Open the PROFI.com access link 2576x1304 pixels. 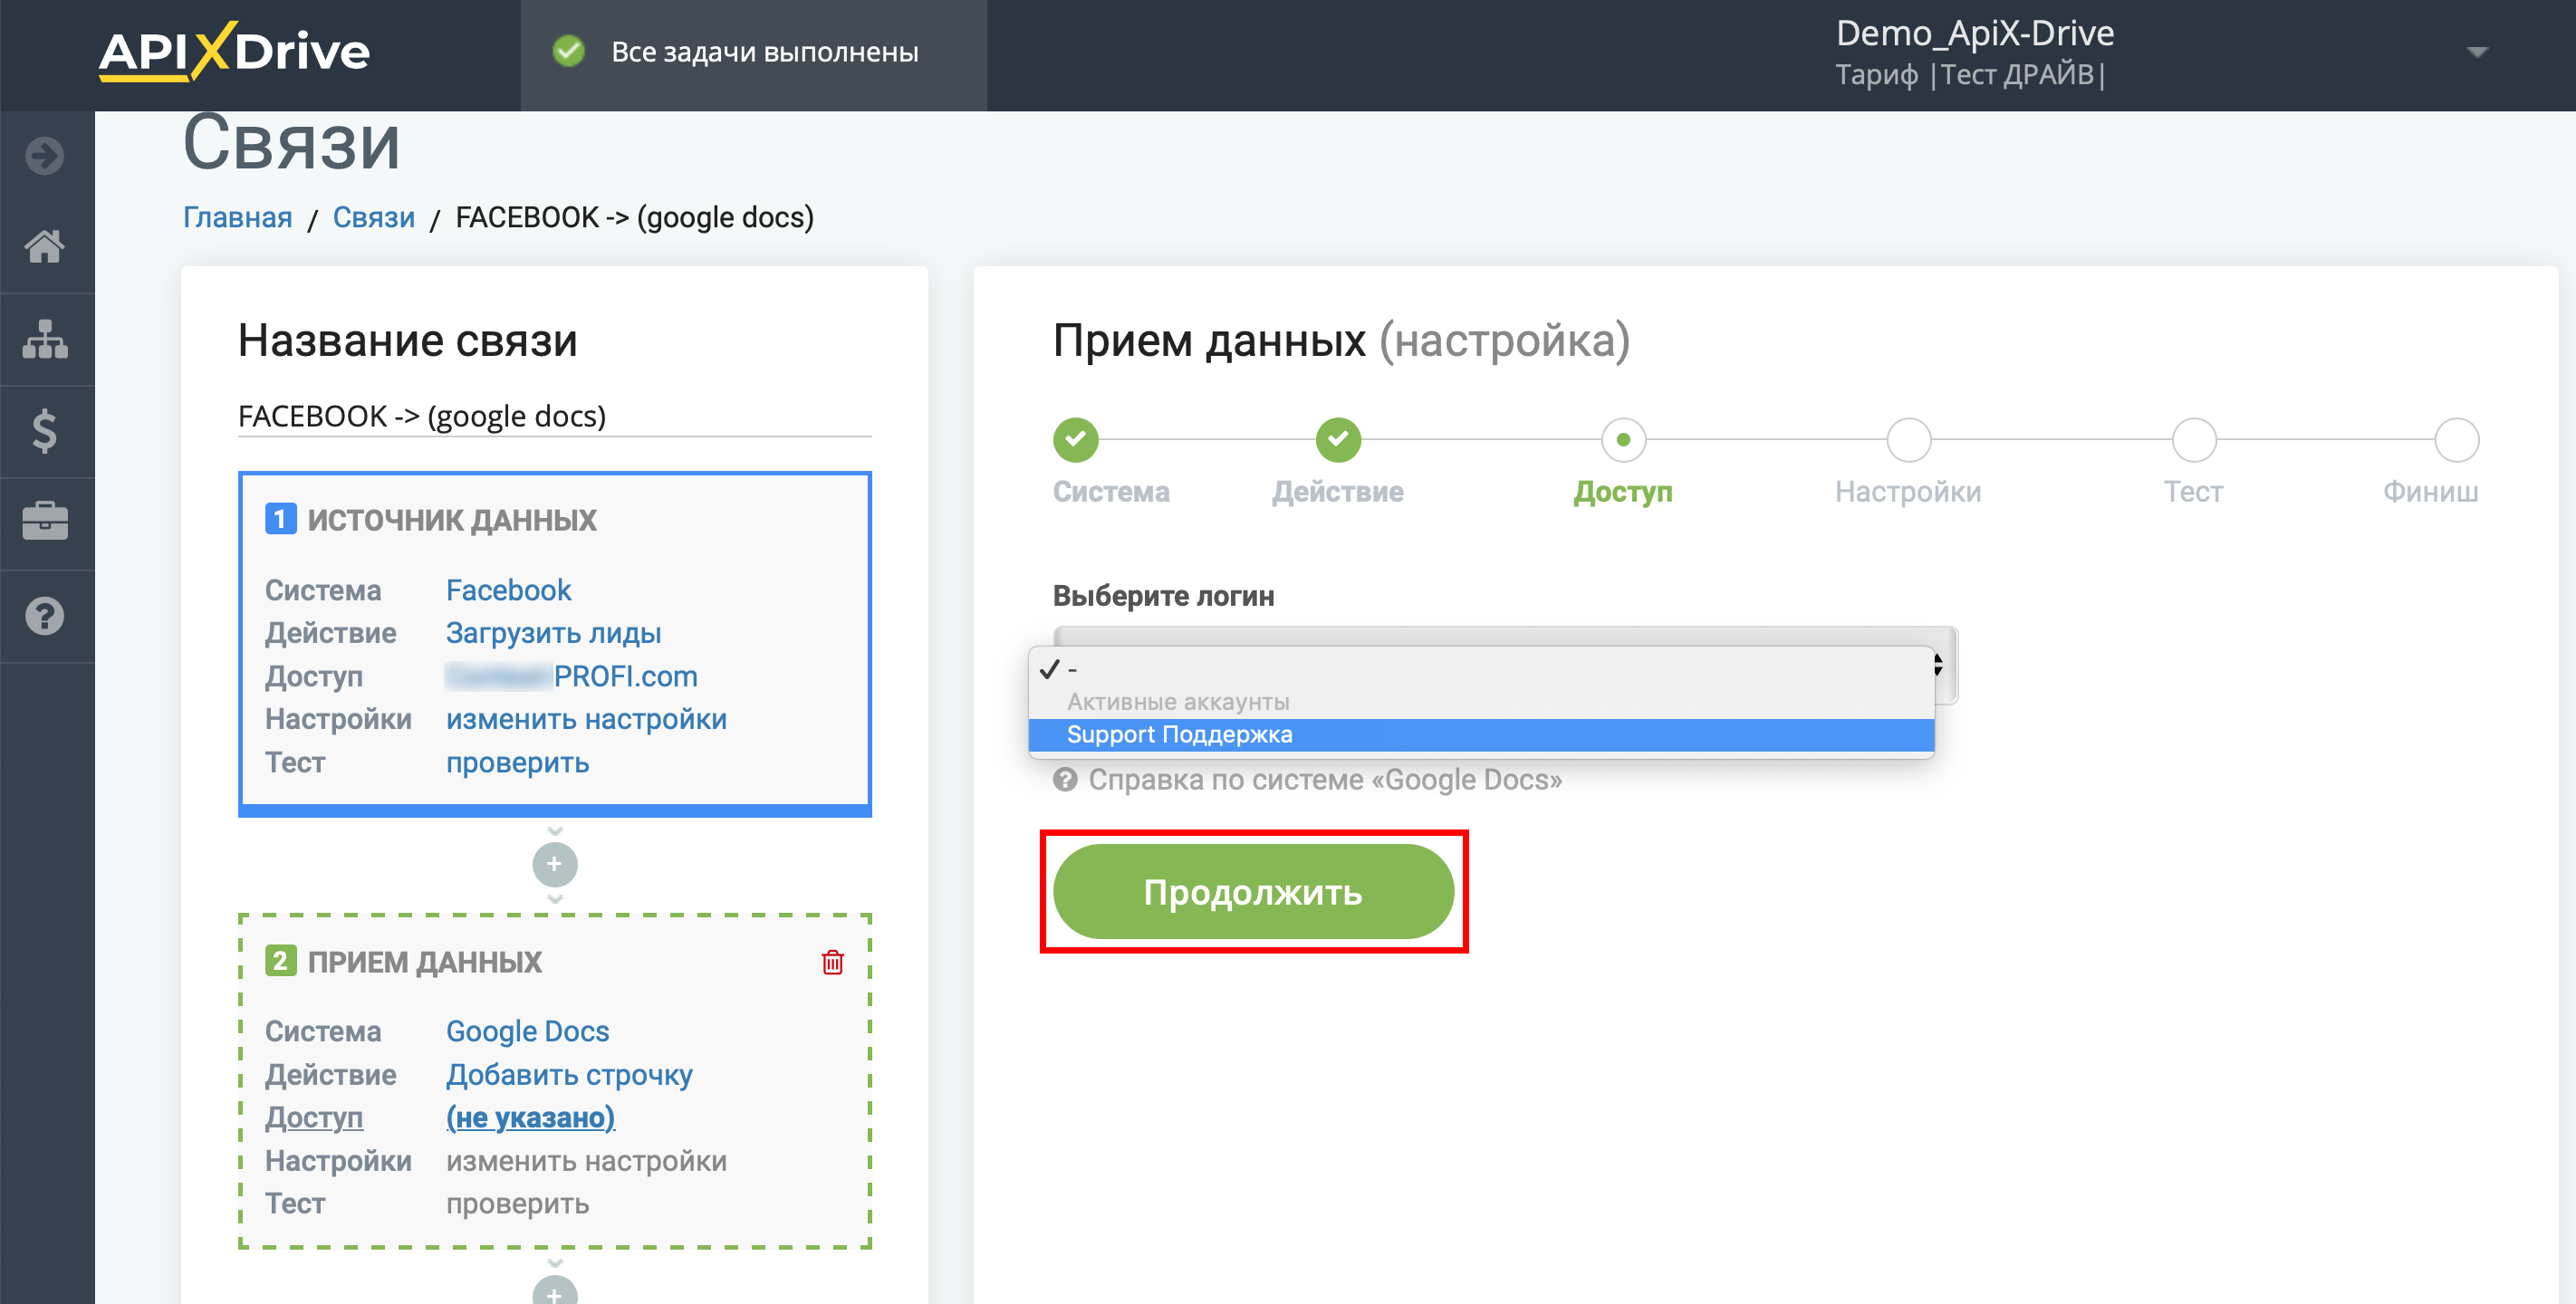click(x=572, y=676)
